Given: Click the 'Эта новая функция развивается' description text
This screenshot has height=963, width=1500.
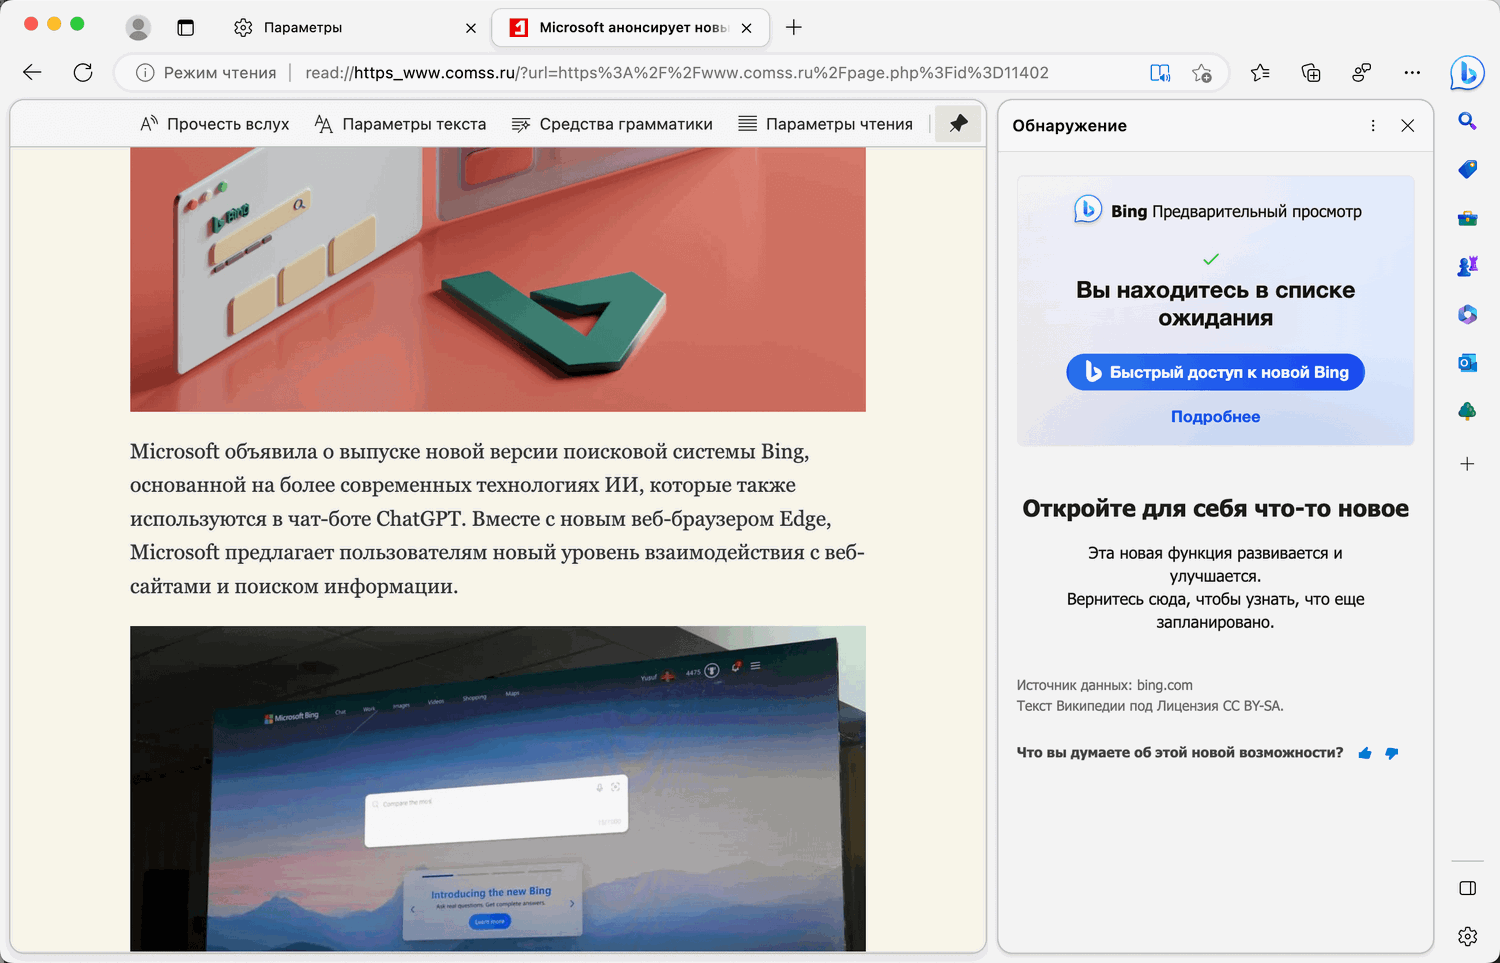Looking at the screenshot, I should click(x=1216, y=588).
